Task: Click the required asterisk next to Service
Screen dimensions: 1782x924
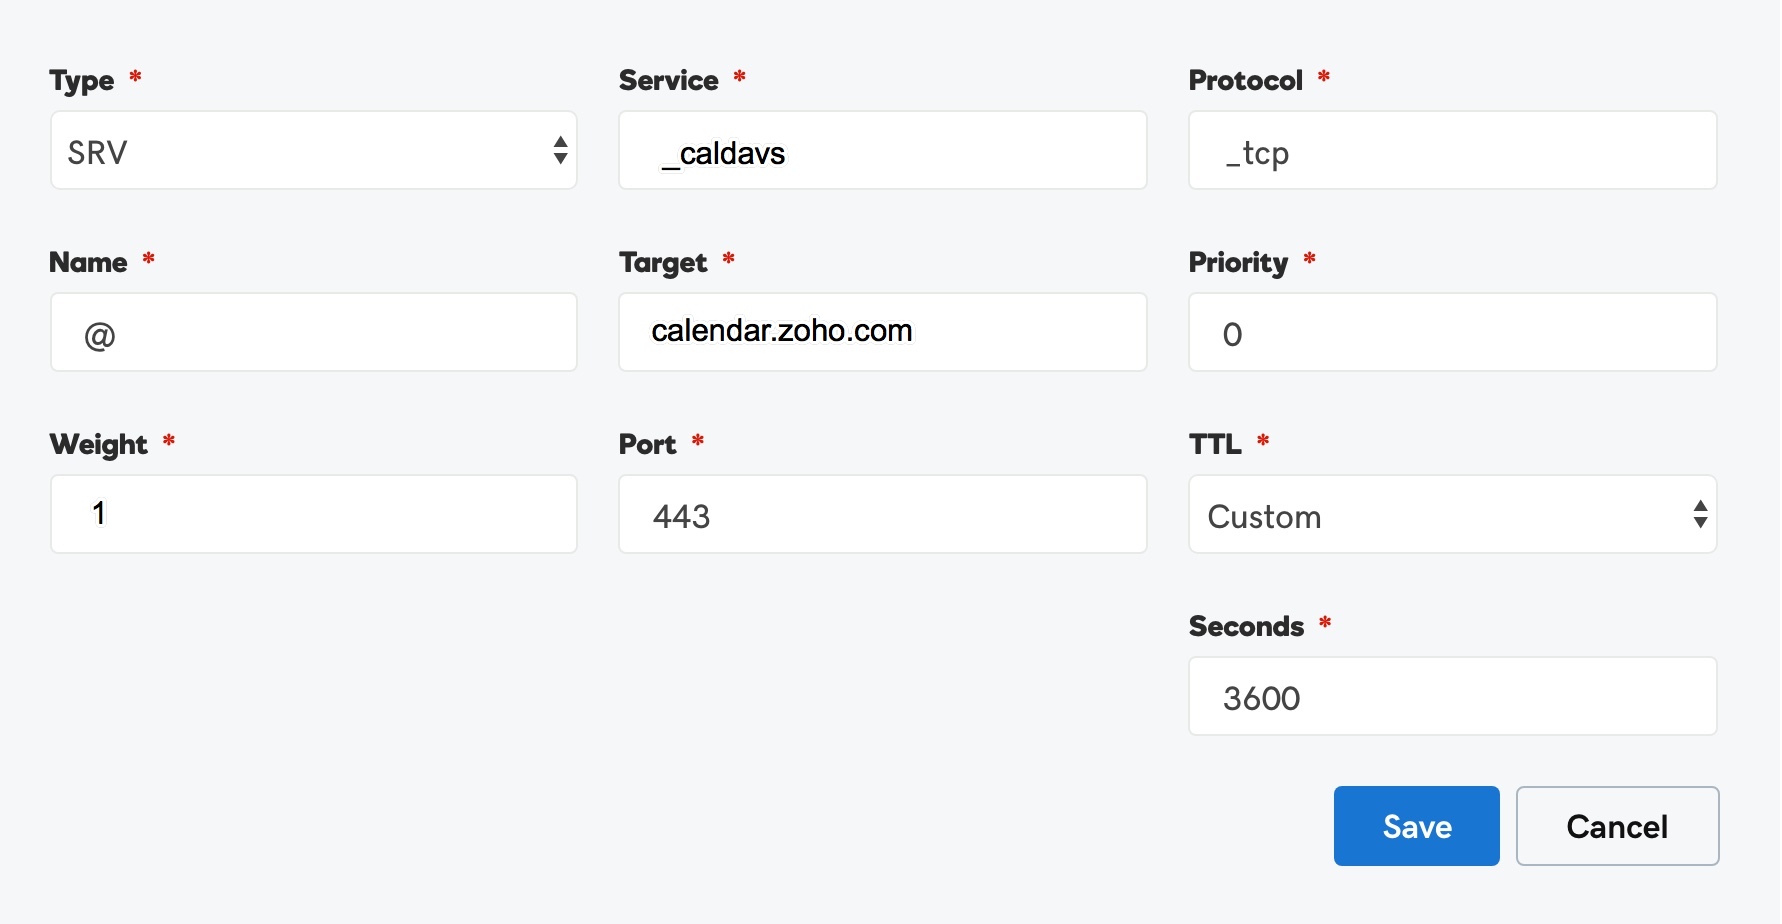Action: point(739,78)
